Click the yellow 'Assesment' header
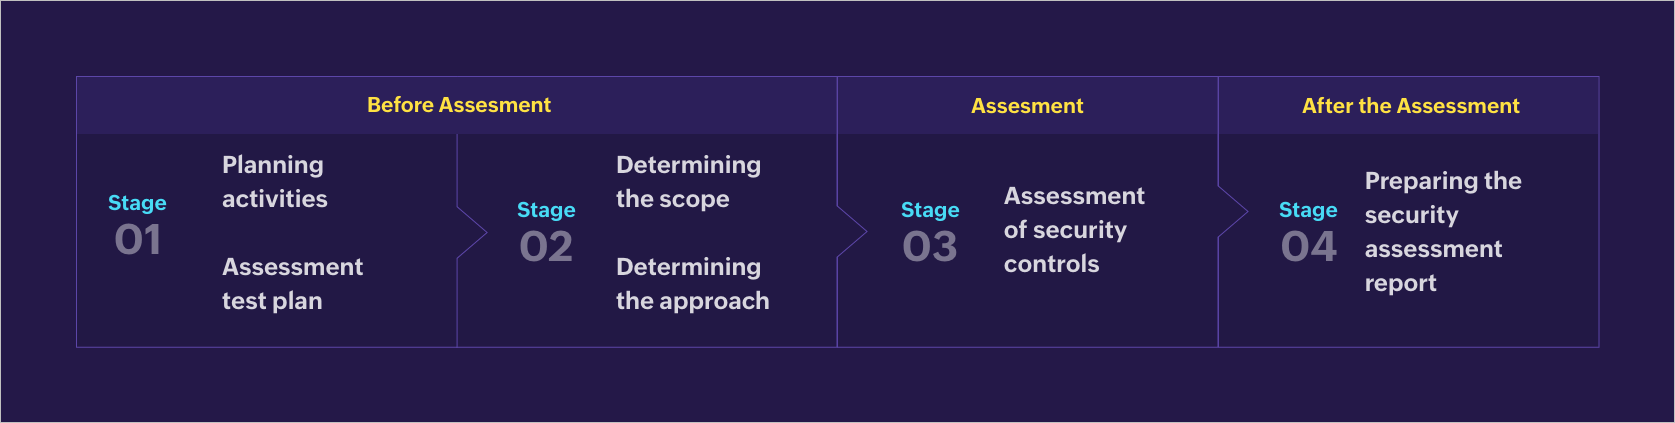 [1027, 106]
